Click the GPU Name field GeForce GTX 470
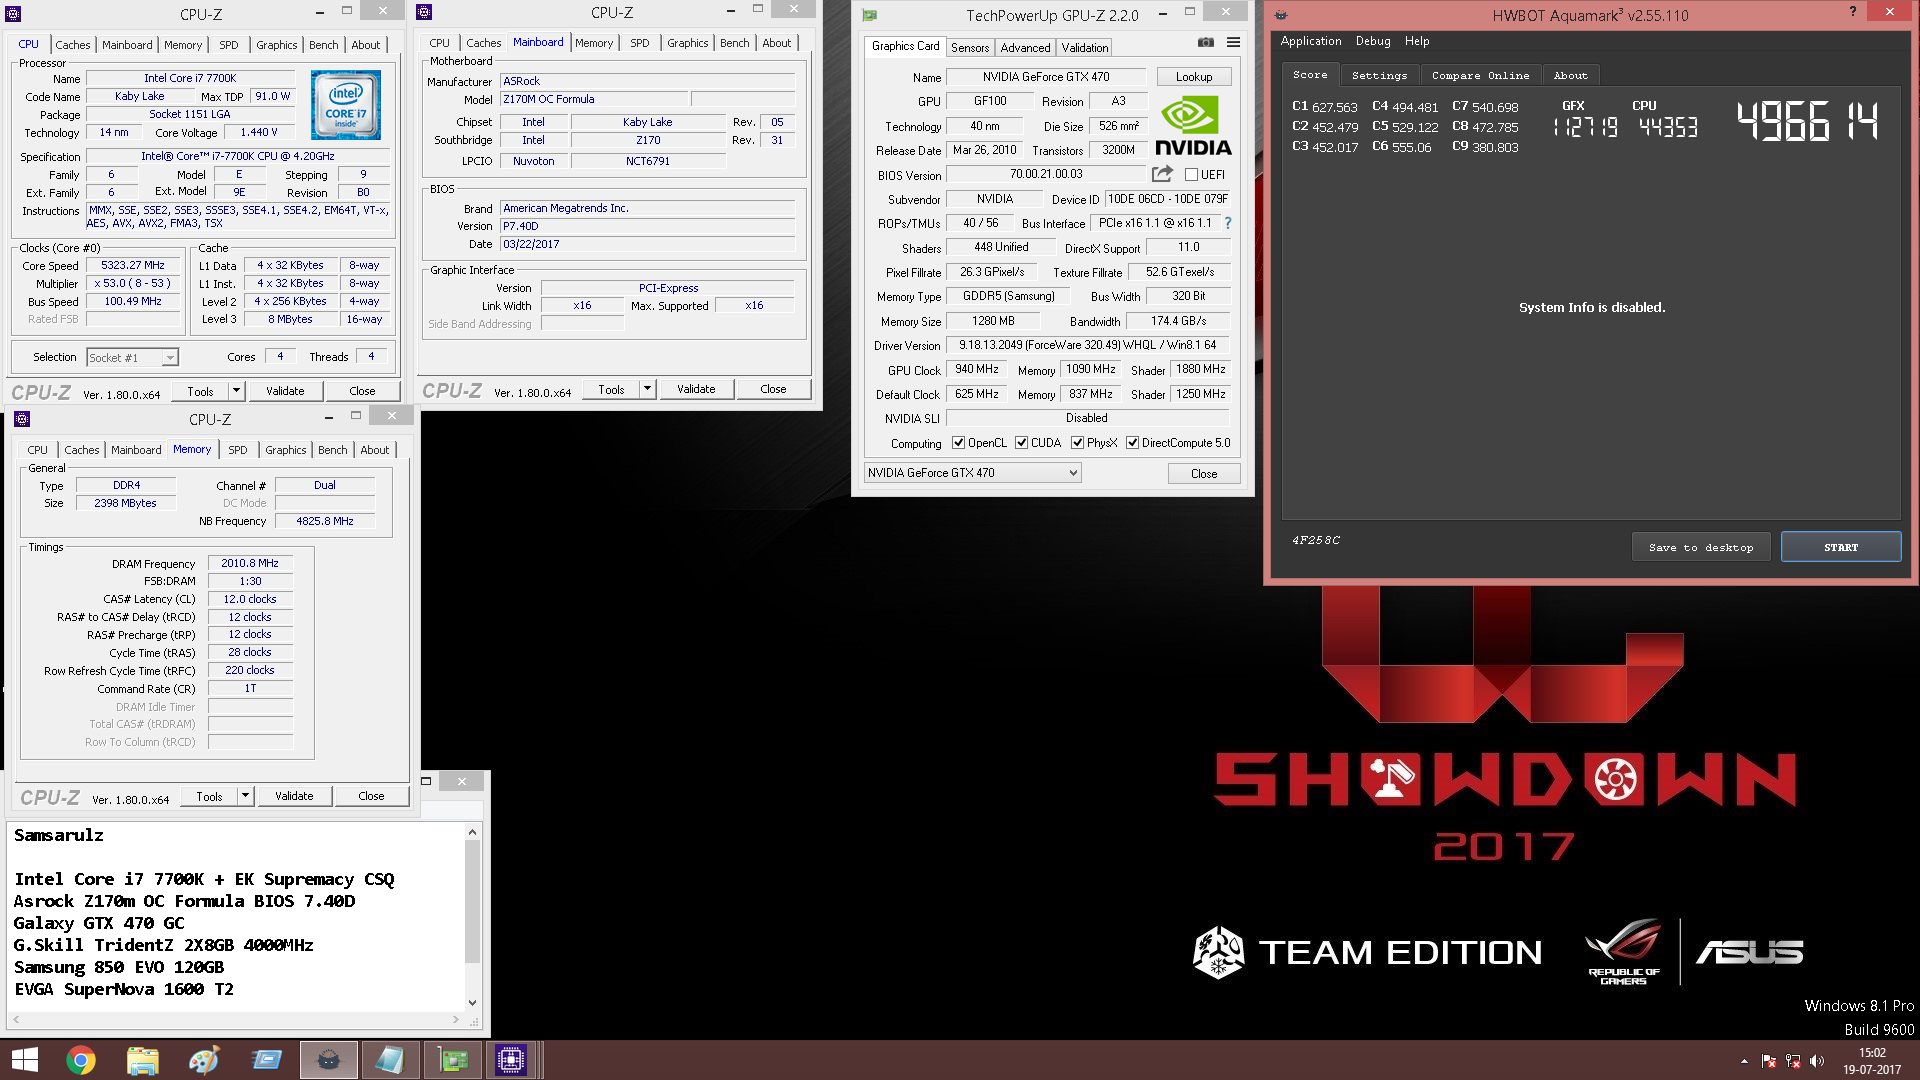Screen dimensions: 1920x1080 point(1045,77)
